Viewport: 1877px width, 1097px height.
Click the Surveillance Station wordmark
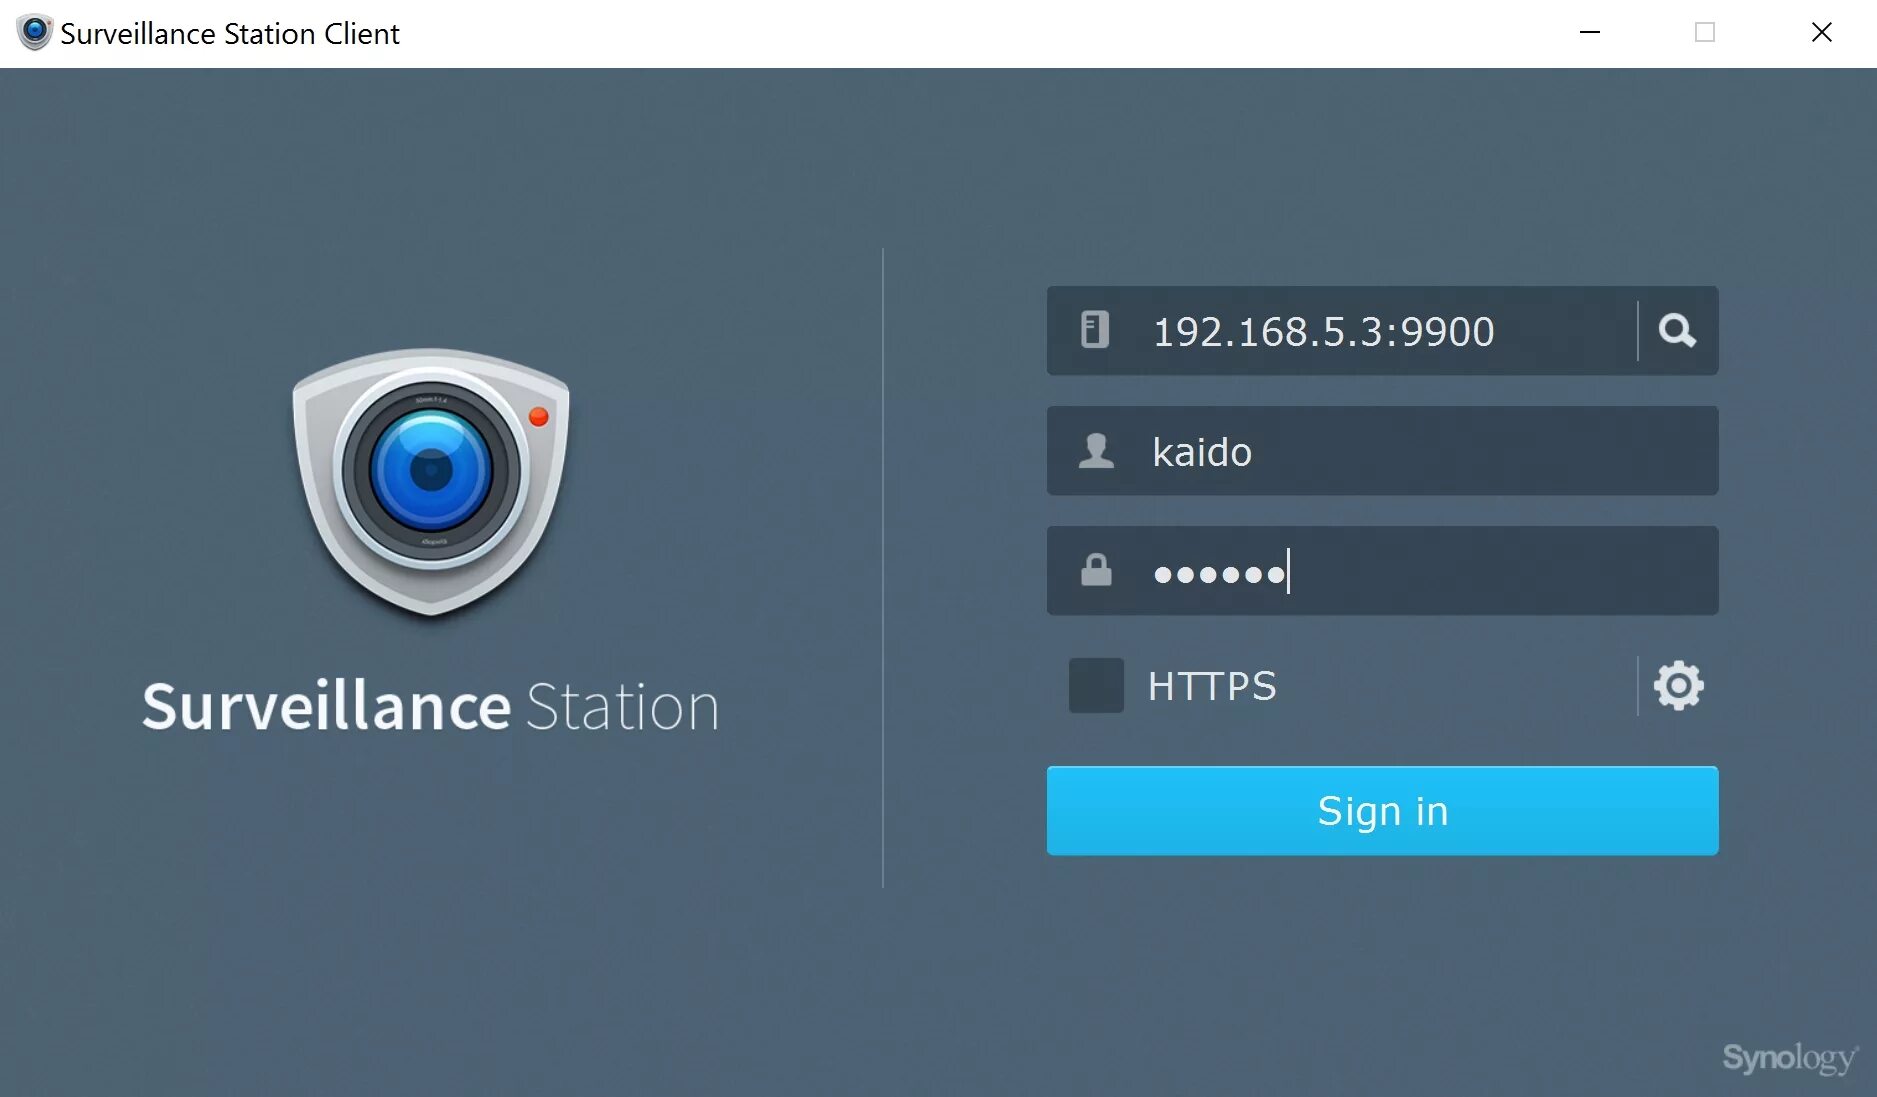point(432,706)
